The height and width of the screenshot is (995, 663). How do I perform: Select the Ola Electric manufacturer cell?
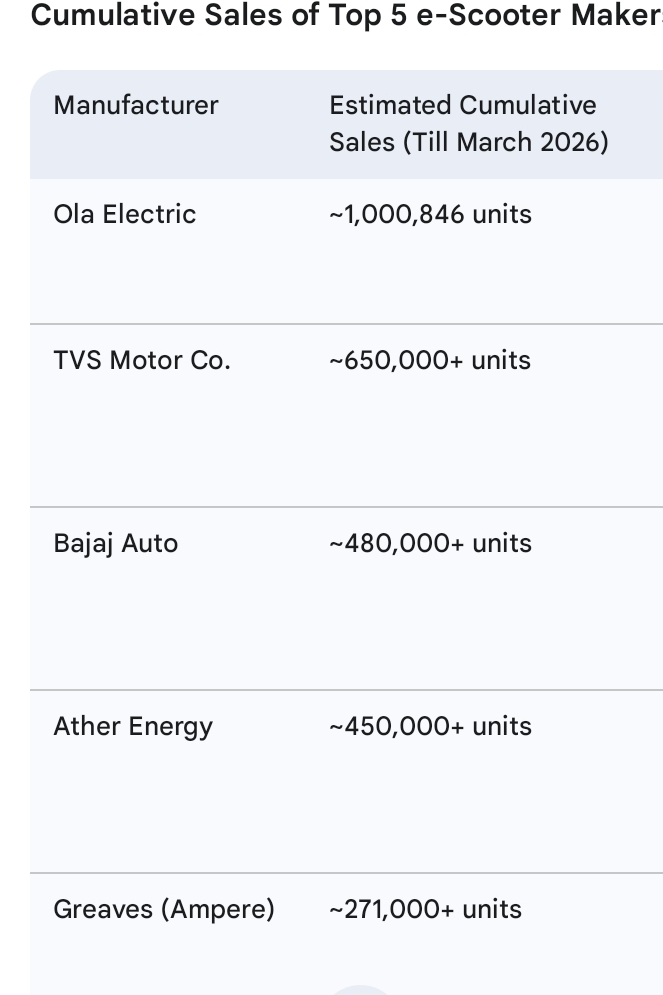click(x=125, y=214)
